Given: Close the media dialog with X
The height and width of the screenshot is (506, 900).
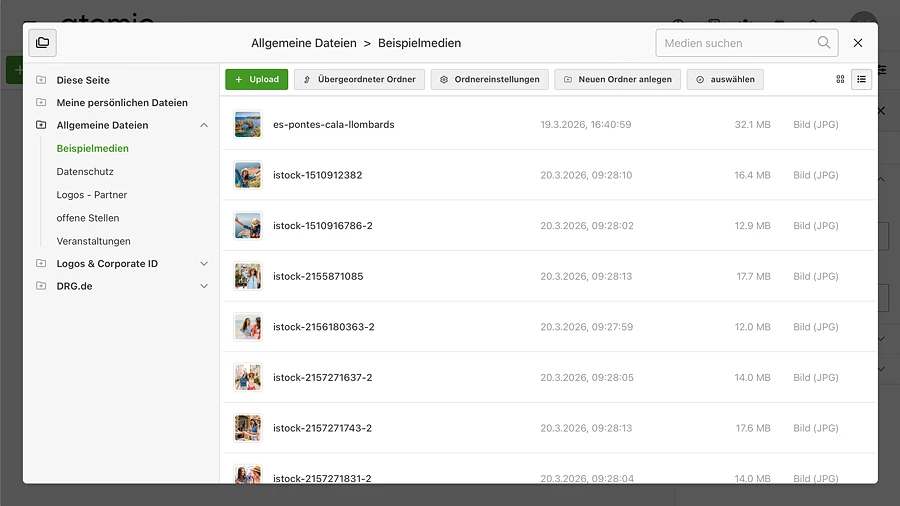Looking at the screenshot, I should (858, 43).
